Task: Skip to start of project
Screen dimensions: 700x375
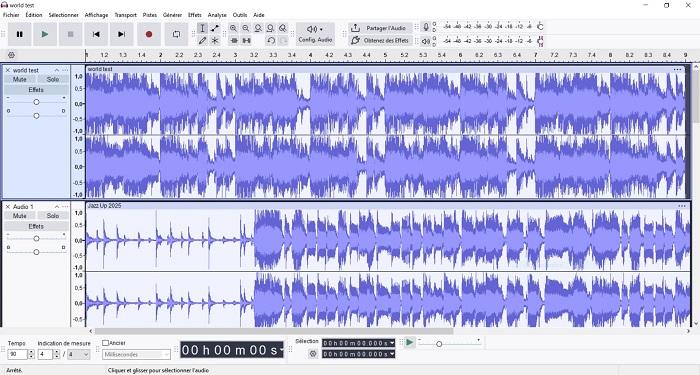Action: point(96,34)
